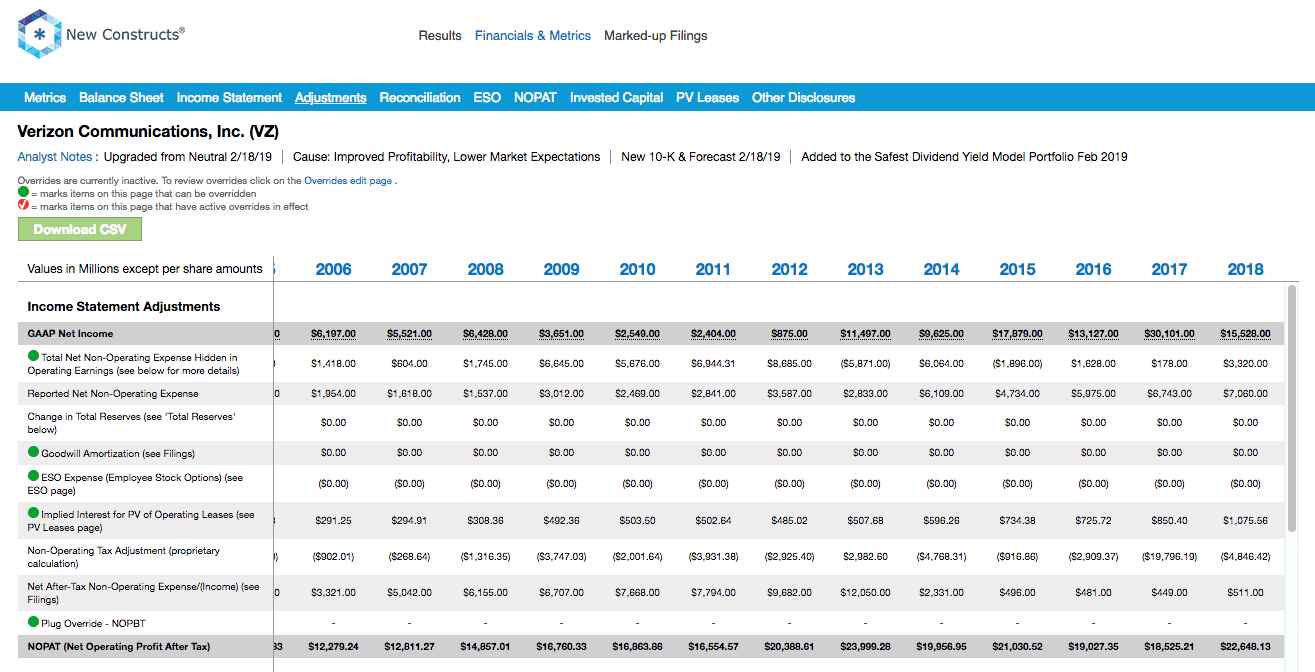The image size is (1315, 672).
Task: Click the 2012 column header
Action: pyautogui.click(x=789, y=269)
